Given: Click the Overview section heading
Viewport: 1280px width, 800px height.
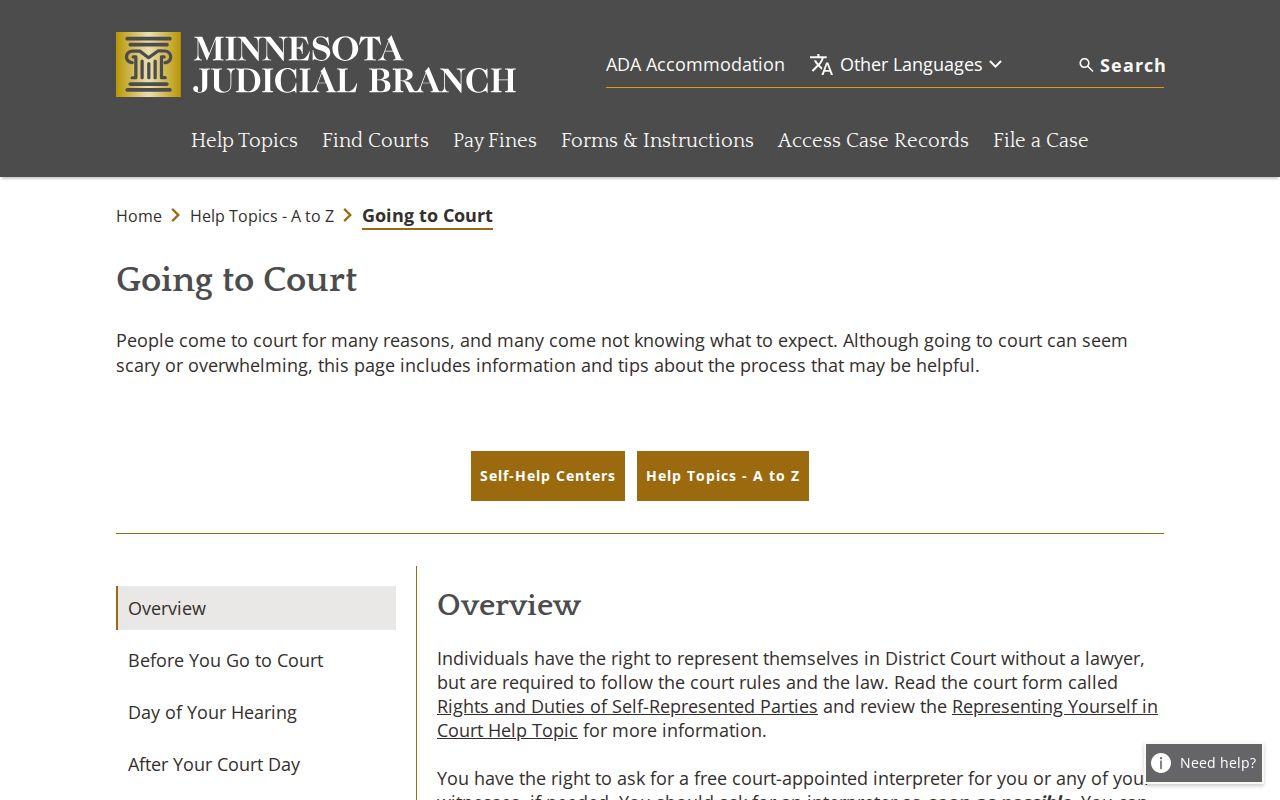Looking at the screenshot, I should coord(509,605).
